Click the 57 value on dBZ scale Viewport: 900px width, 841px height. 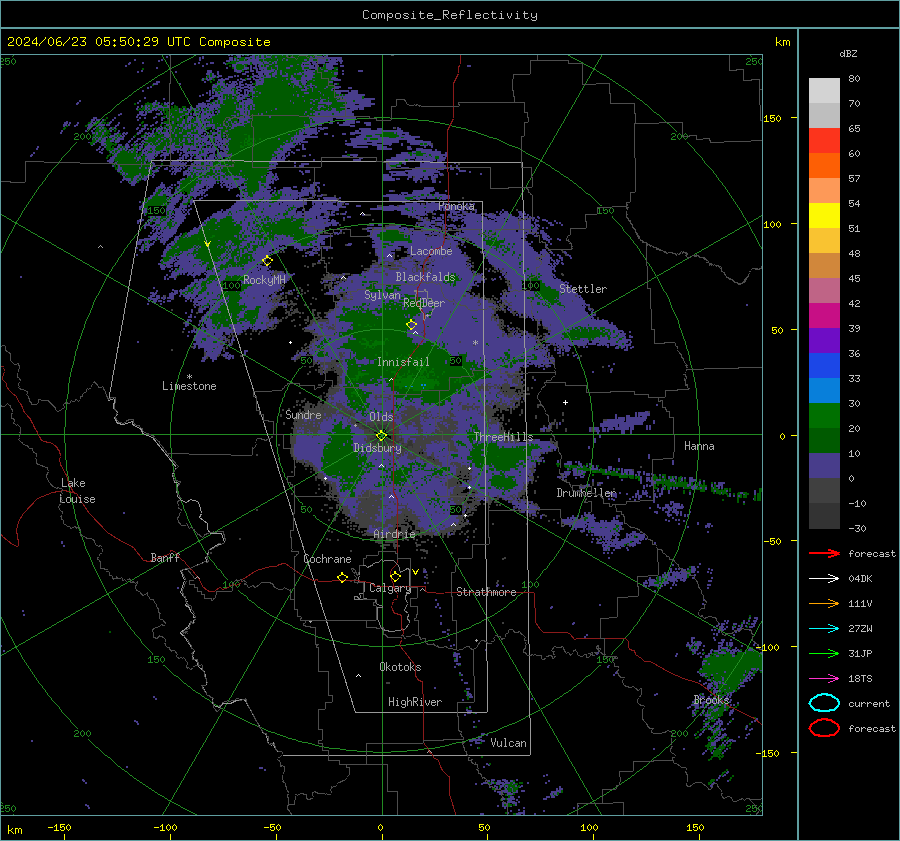pyautogui.click(x=854, y=179)
